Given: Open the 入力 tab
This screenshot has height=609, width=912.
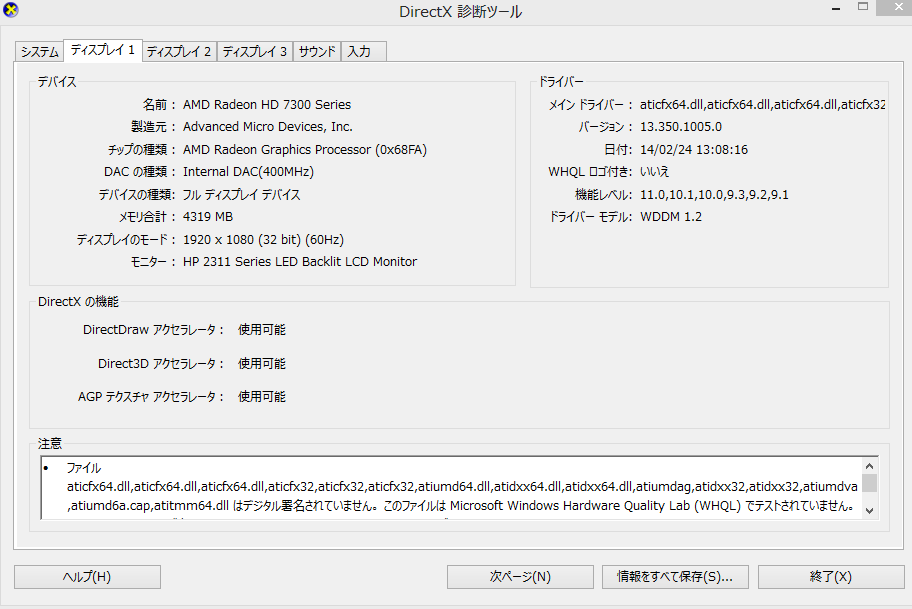Looking at the screenshot, I should pyautogui.click(x=364, y=51).
